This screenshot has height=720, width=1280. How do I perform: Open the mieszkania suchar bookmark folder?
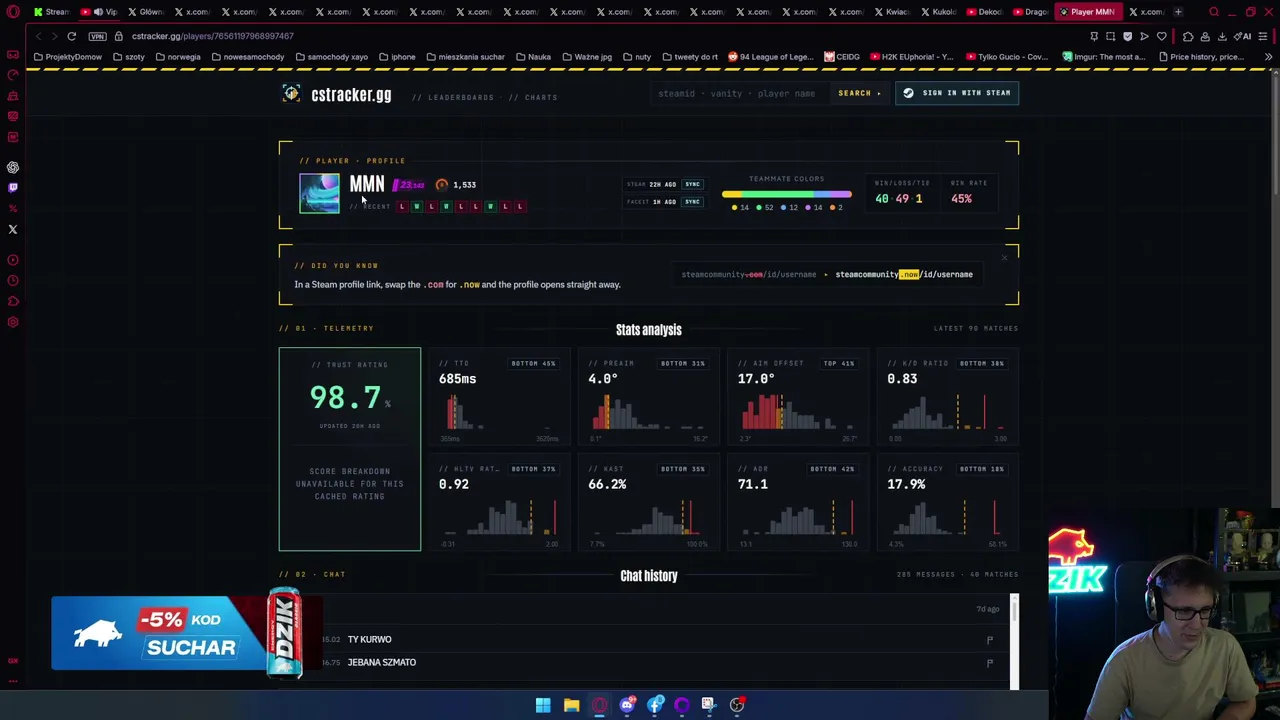click(466, 57)
